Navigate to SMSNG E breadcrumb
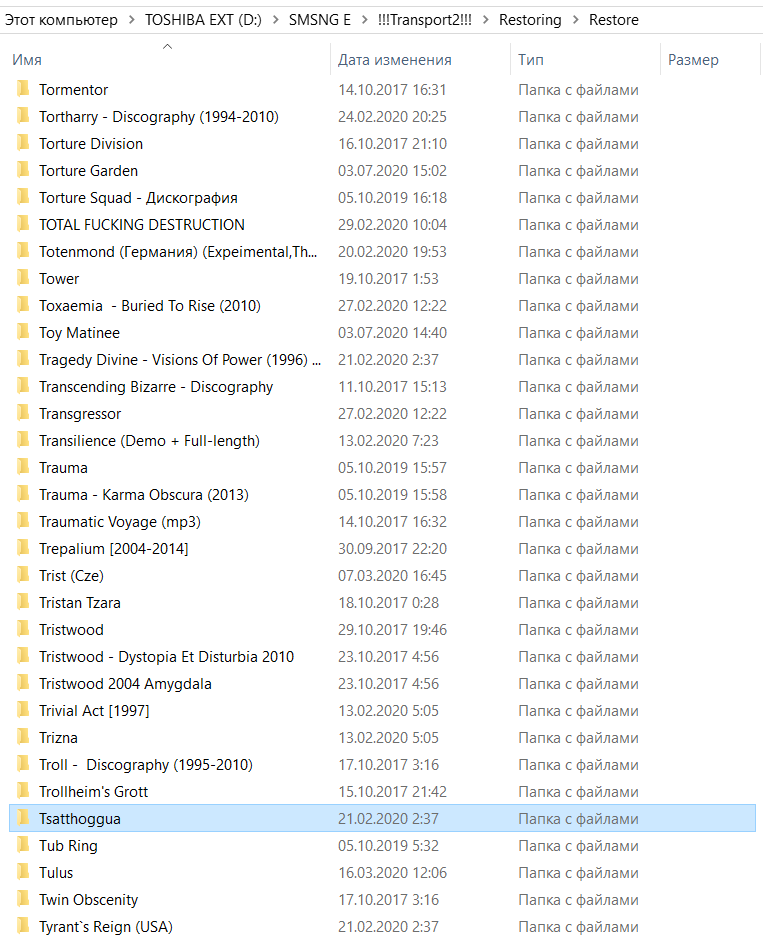 pyautogui.click(x=319, y=20)
